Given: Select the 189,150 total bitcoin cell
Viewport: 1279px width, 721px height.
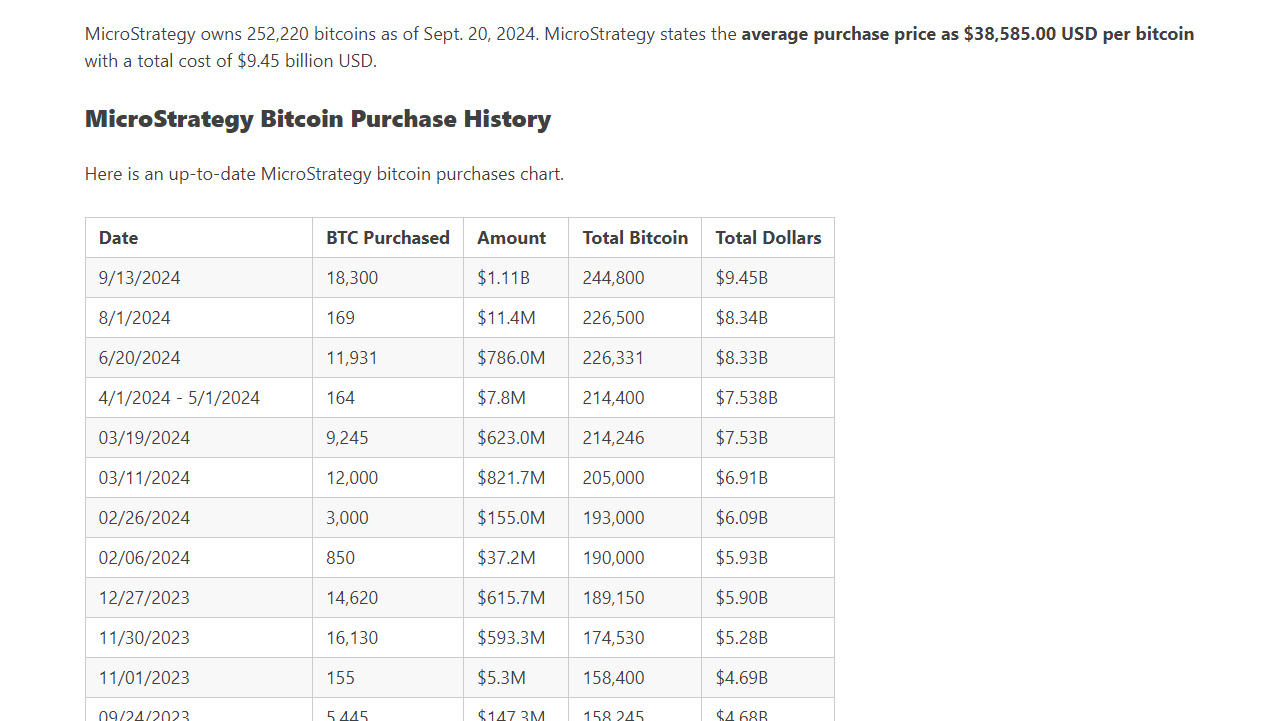Looking at the screenshot, I should pyautogui.click(x=635, y=598).
